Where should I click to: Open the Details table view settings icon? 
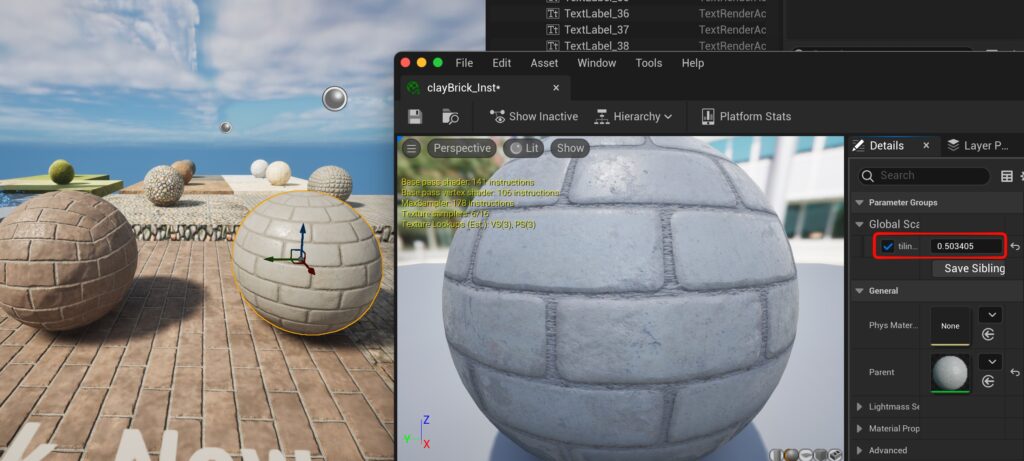[x=1006, y=176]
